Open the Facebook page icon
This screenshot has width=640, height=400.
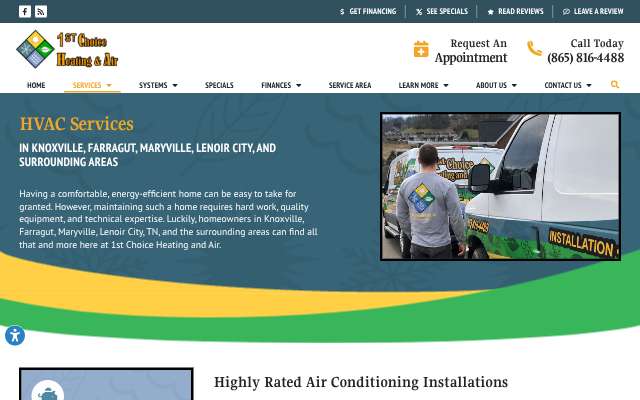coord(25,11)
